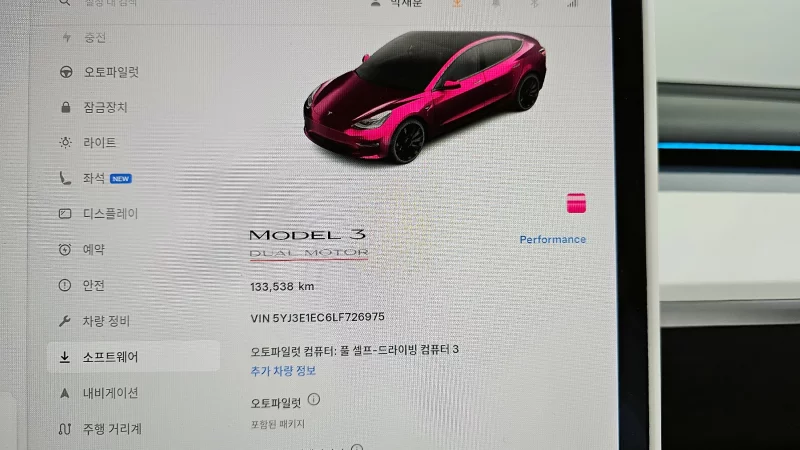This screenshot has width=800, height=450.
Task: Open 라이트 settings sun icon
Action: [x=65, y=142]
